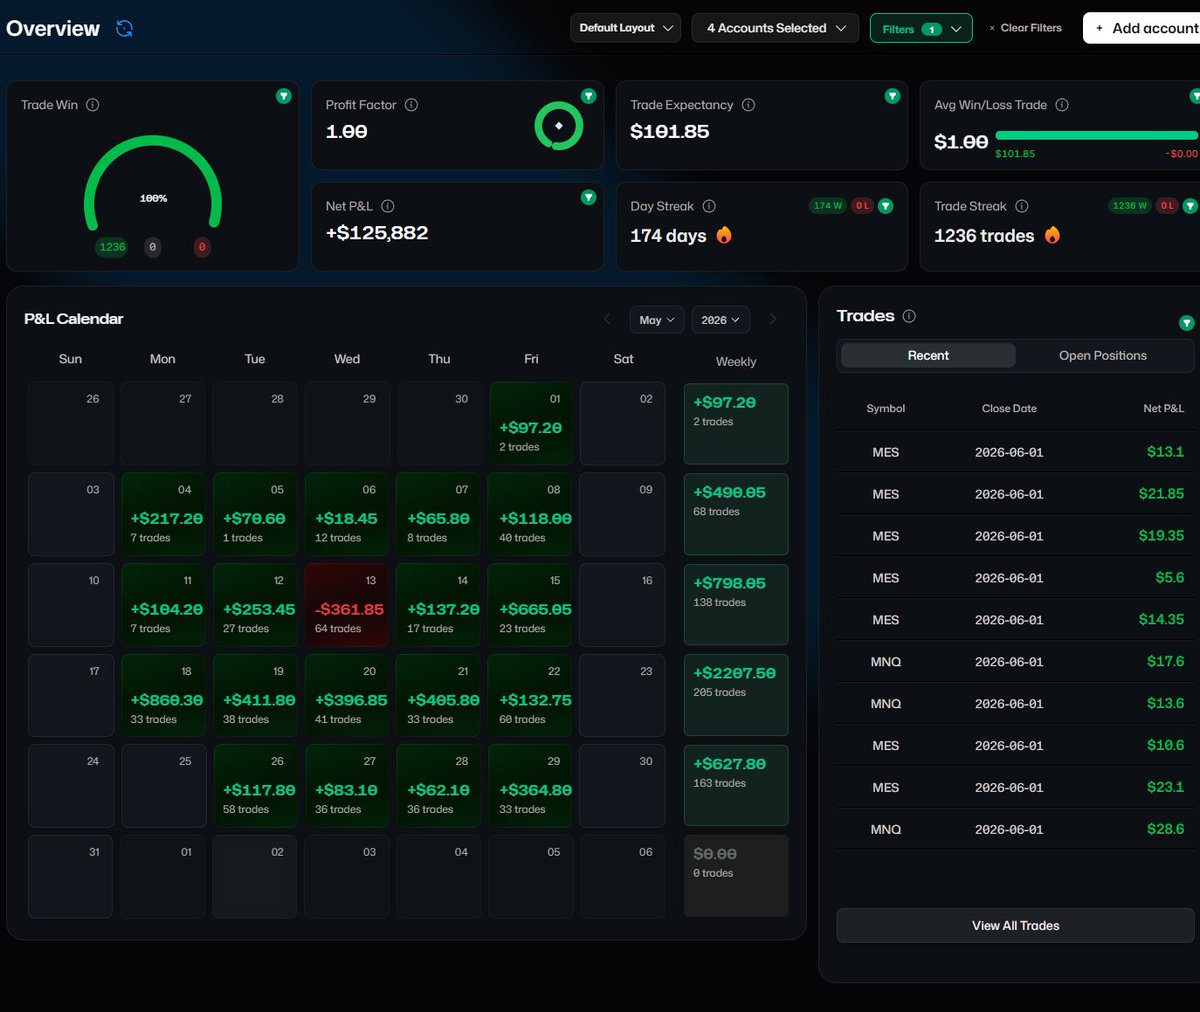1200x1012 pixels.
Task: Click MES trade row with $13.1
Action: click(x=1015, y=452)
